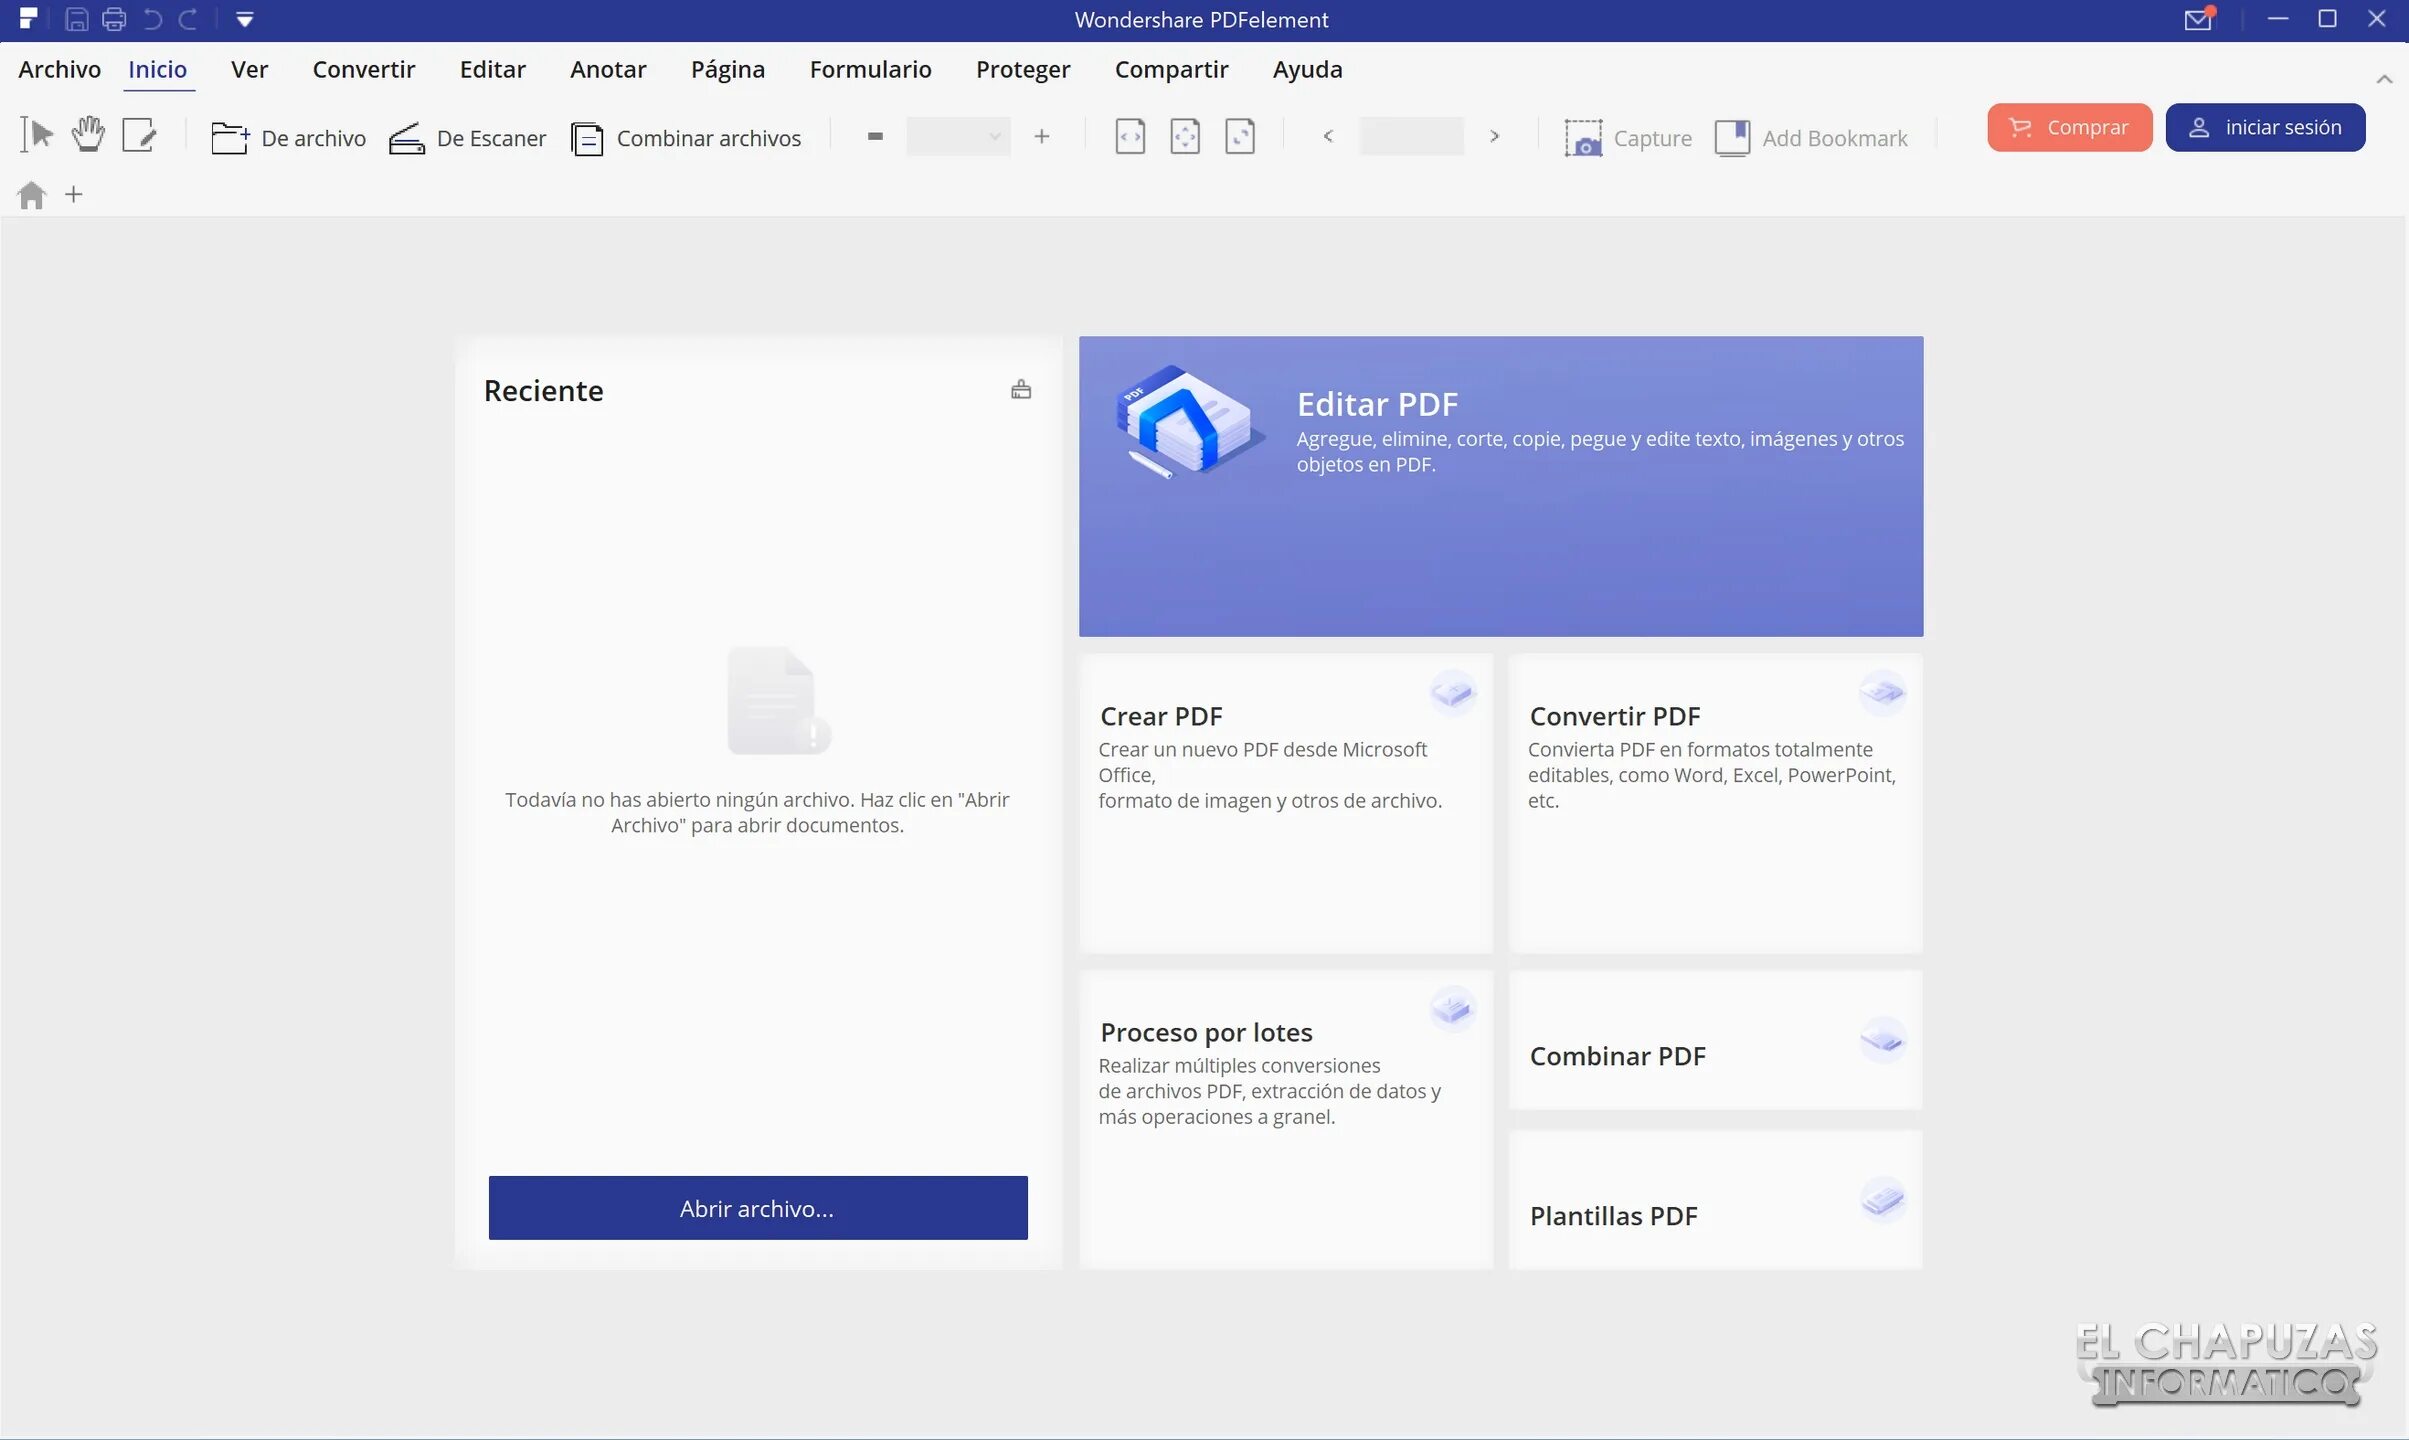Click the Combinar archivos toolbar icon
Viewport: 2409px width, 1440px height.
click(x=587, y=138)
